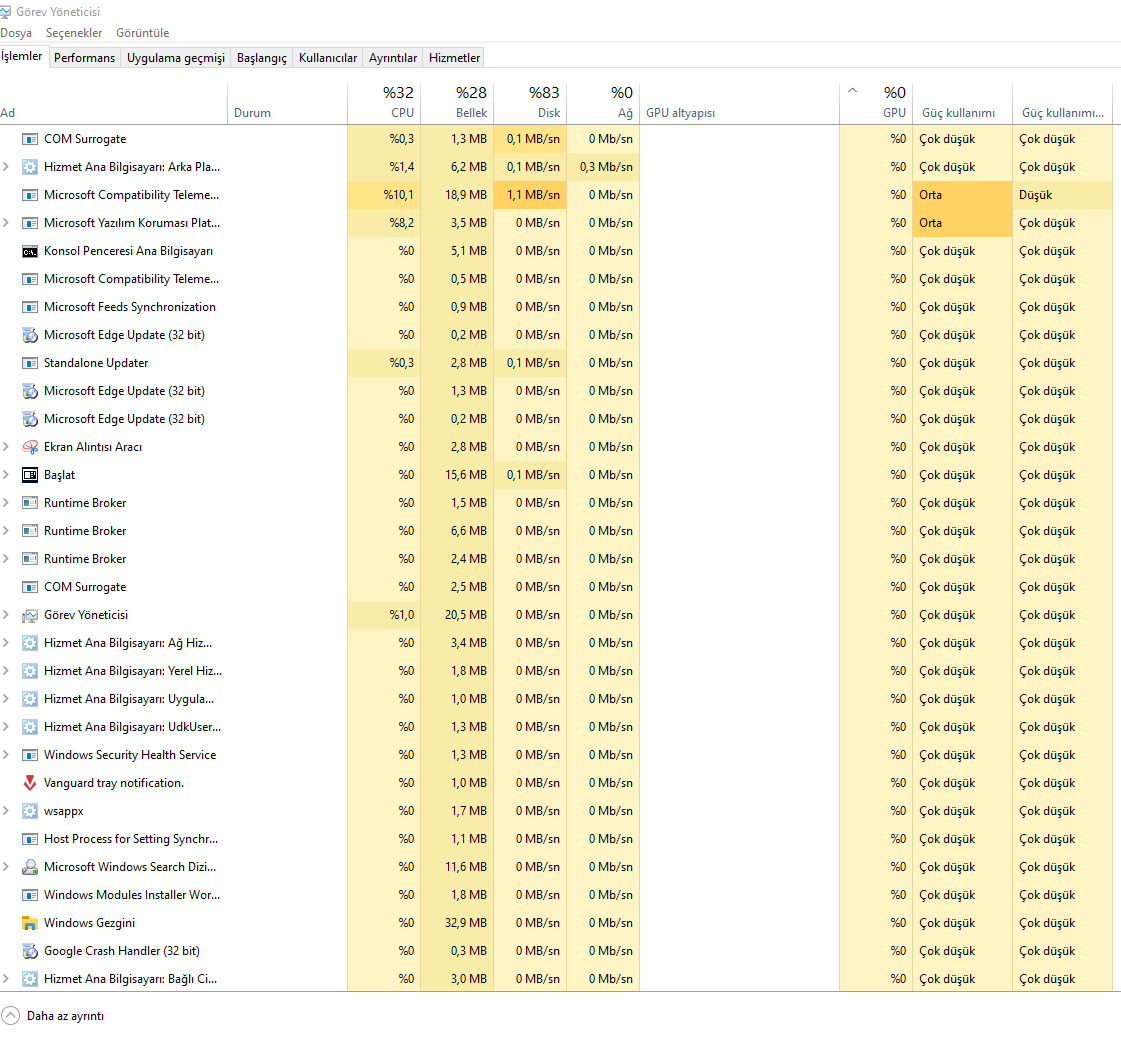Expand the Başlat process row
This screenshot has width=1121, height=1038.
click(x=6, y=475)
